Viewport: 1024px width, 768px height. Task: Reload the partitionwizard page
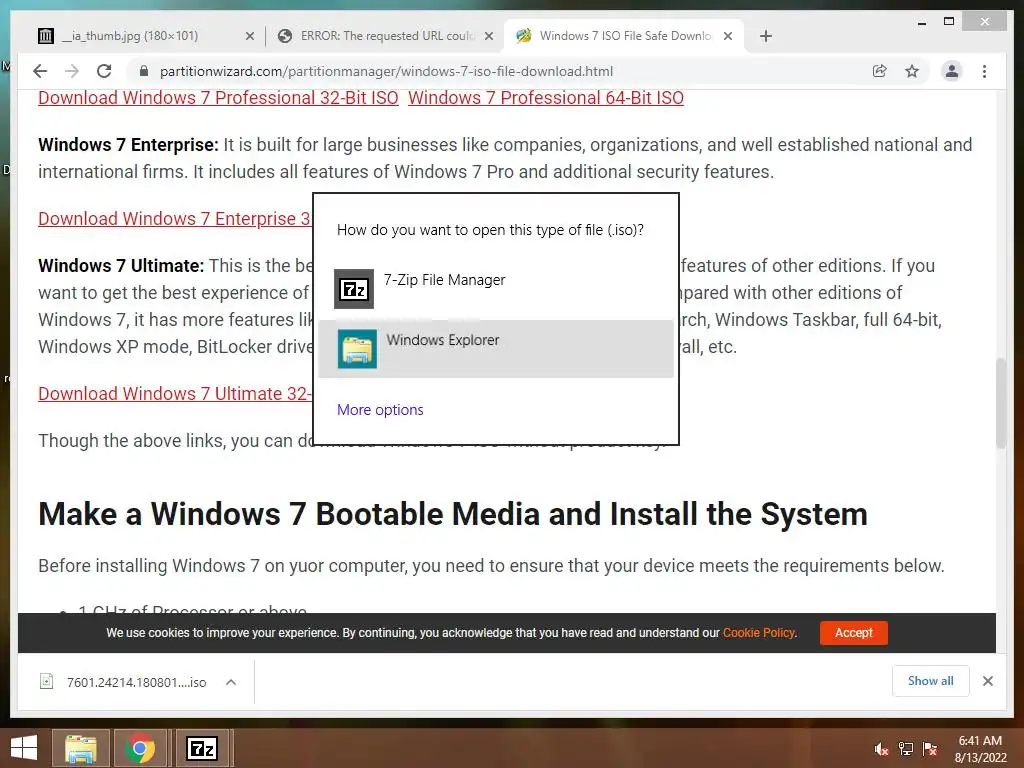[104, 71]
